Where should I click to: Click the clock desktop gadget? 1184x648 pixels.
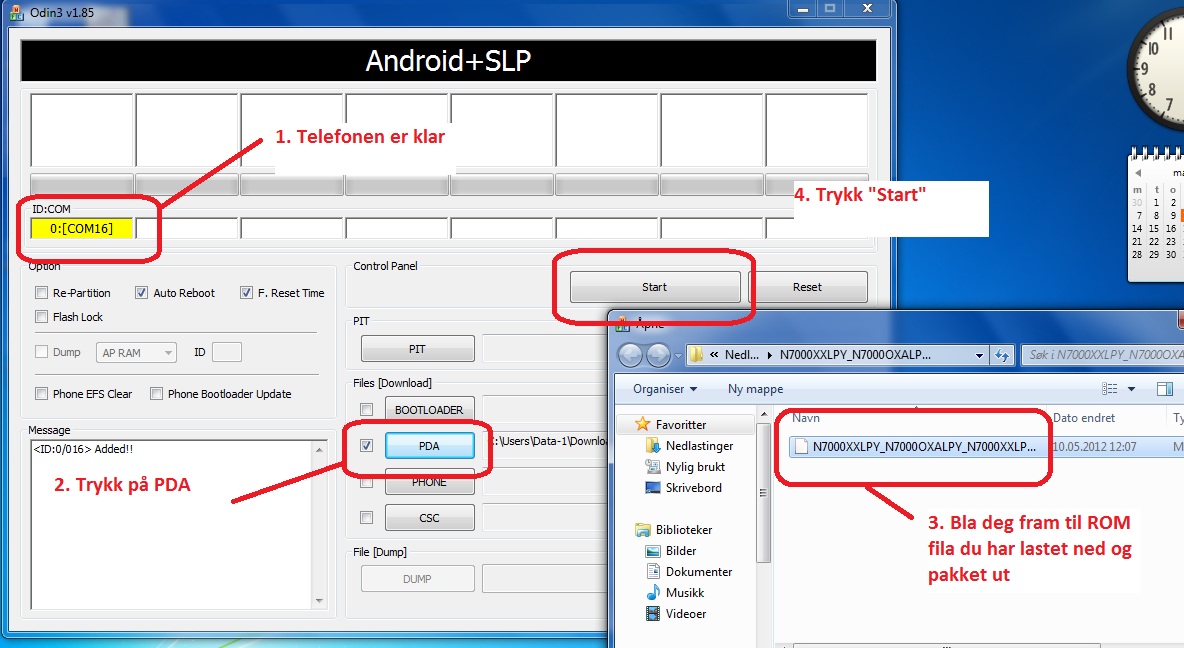(x=1155, y=68)
